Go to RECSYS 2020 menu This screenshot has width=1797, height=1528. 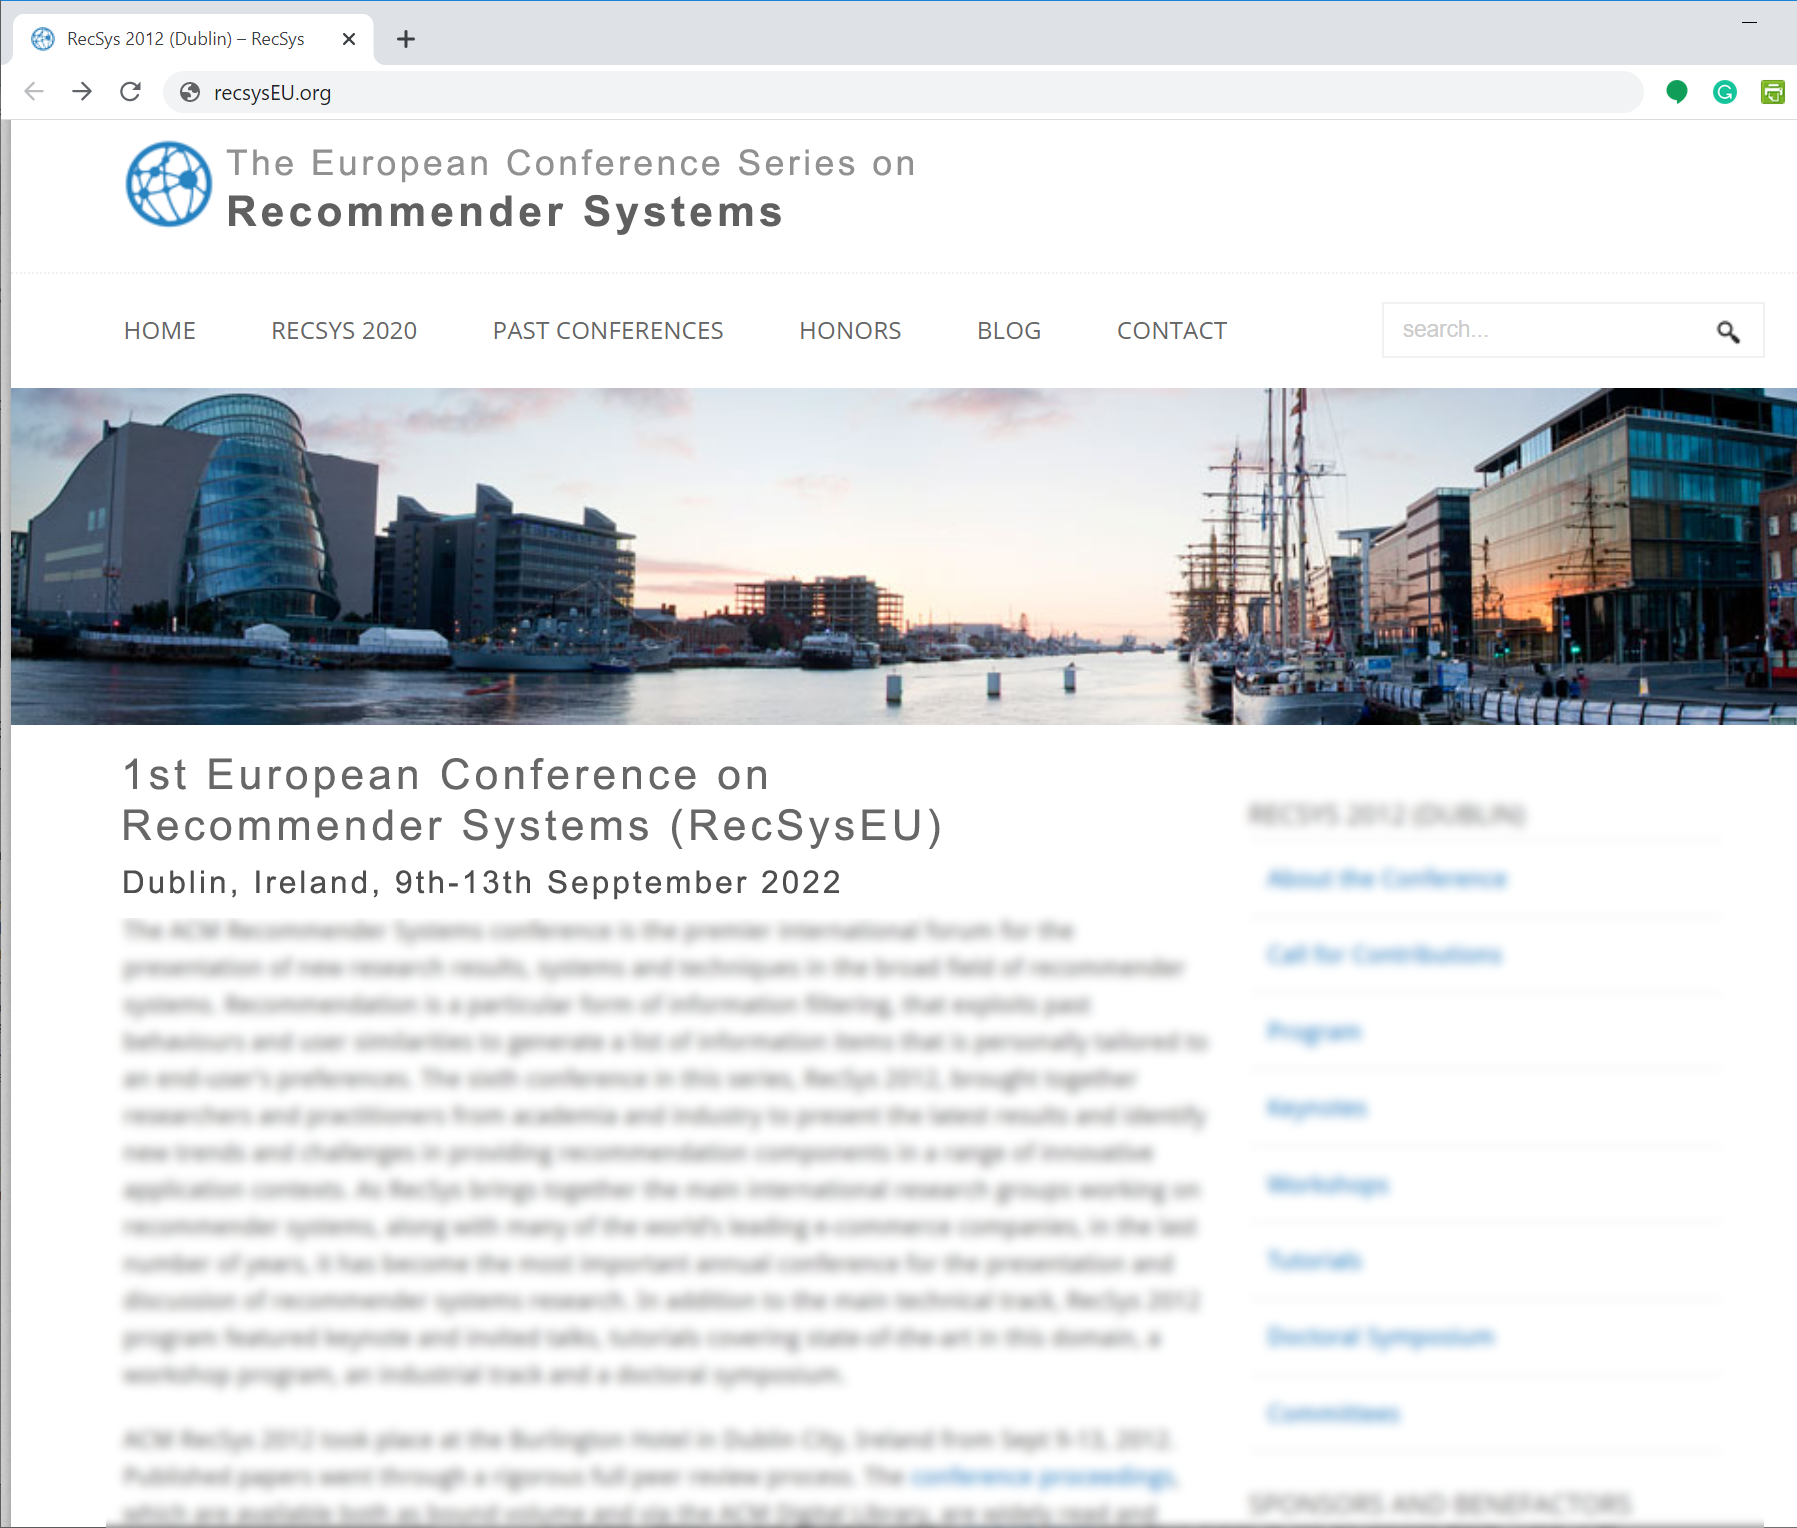[x=344, y=331]
